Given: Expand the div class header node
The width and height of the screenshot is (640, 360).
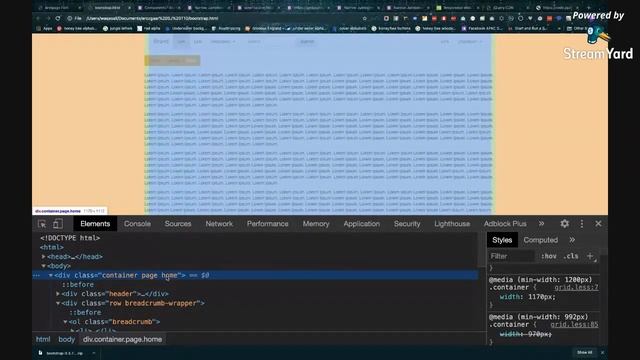Looking at the screenshot, I should coord(58,294).
